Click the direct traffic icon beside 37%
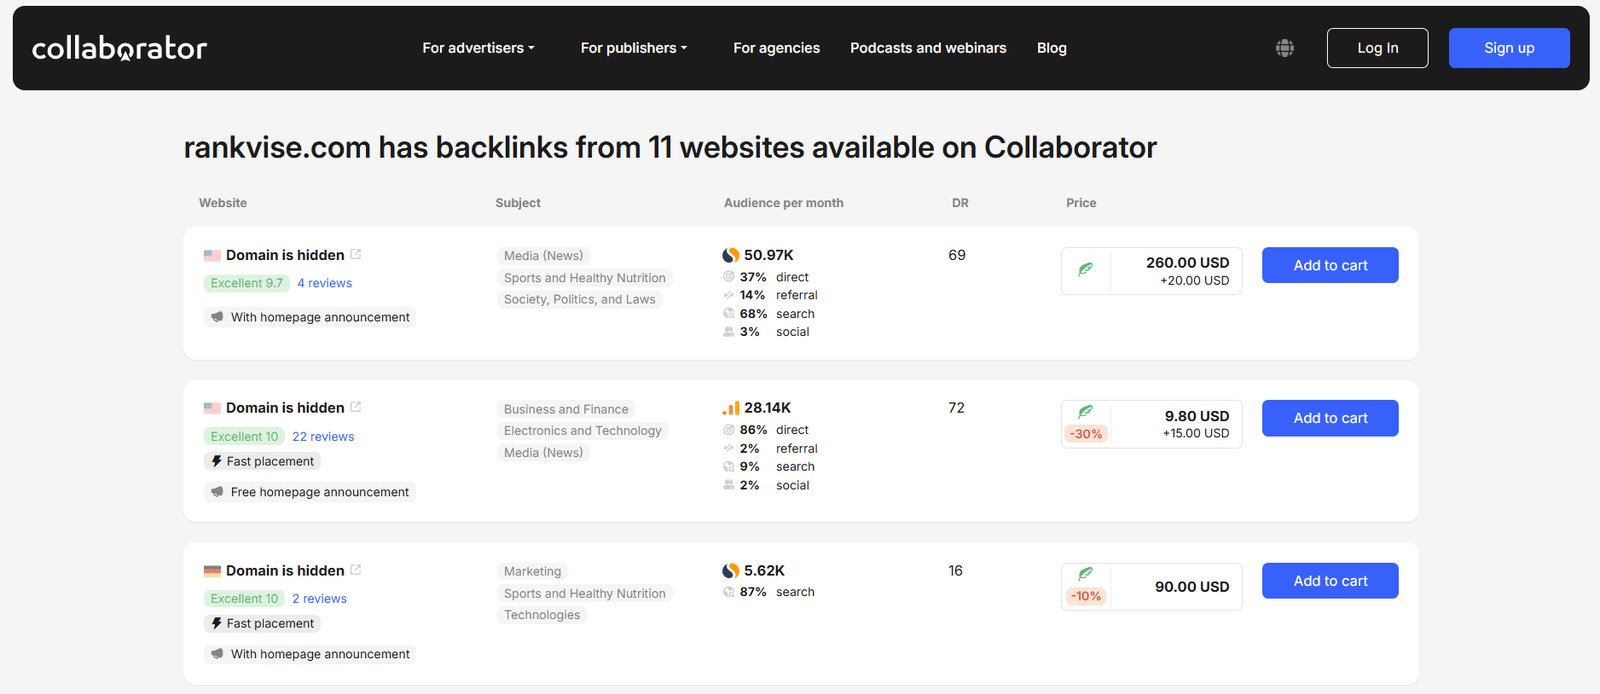Image resolution: width=1600 pixels, height=694 pixels. [729, 277]
